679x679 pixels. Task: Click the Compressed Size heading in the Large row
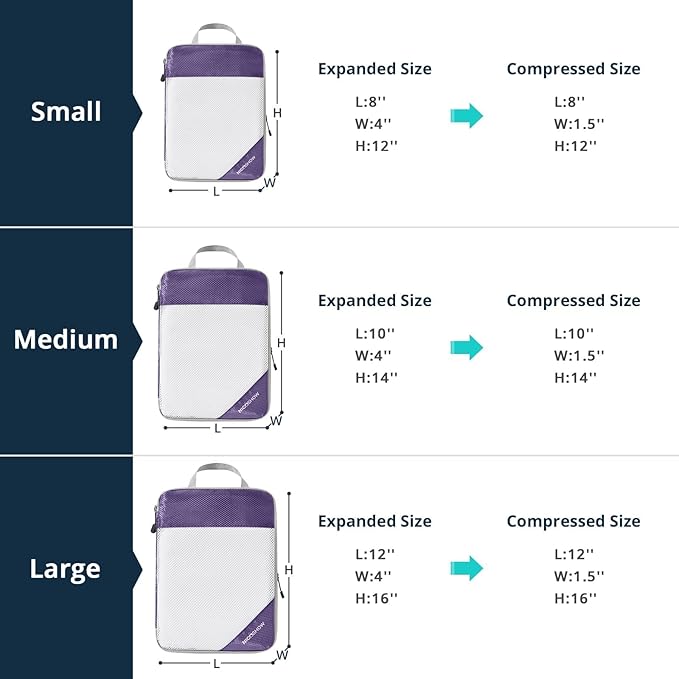pyautogui.click(x=573, y=521)
